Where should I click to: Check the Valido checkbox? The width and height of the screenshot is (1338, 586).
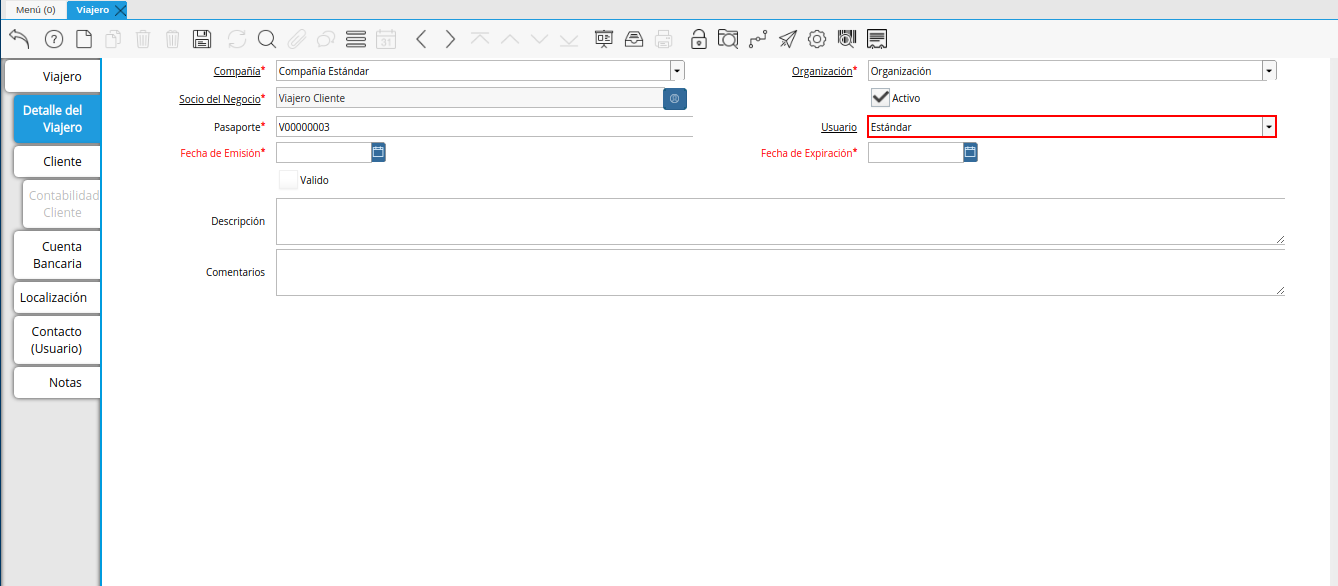[287, 180]
